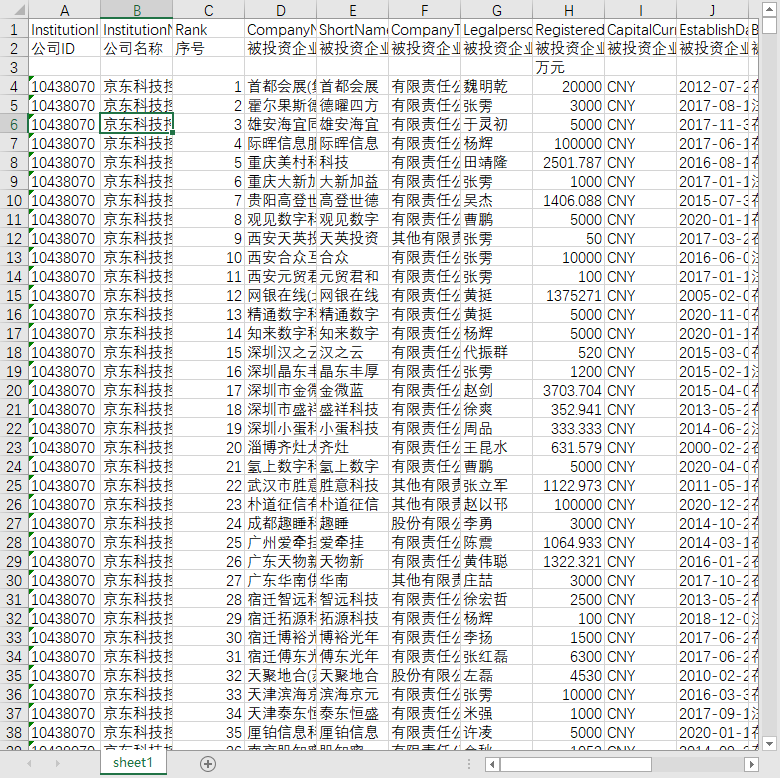Click cell containing 周品
Image resolution: width=780 pixels, height=778 pixels.
(496, 428)
